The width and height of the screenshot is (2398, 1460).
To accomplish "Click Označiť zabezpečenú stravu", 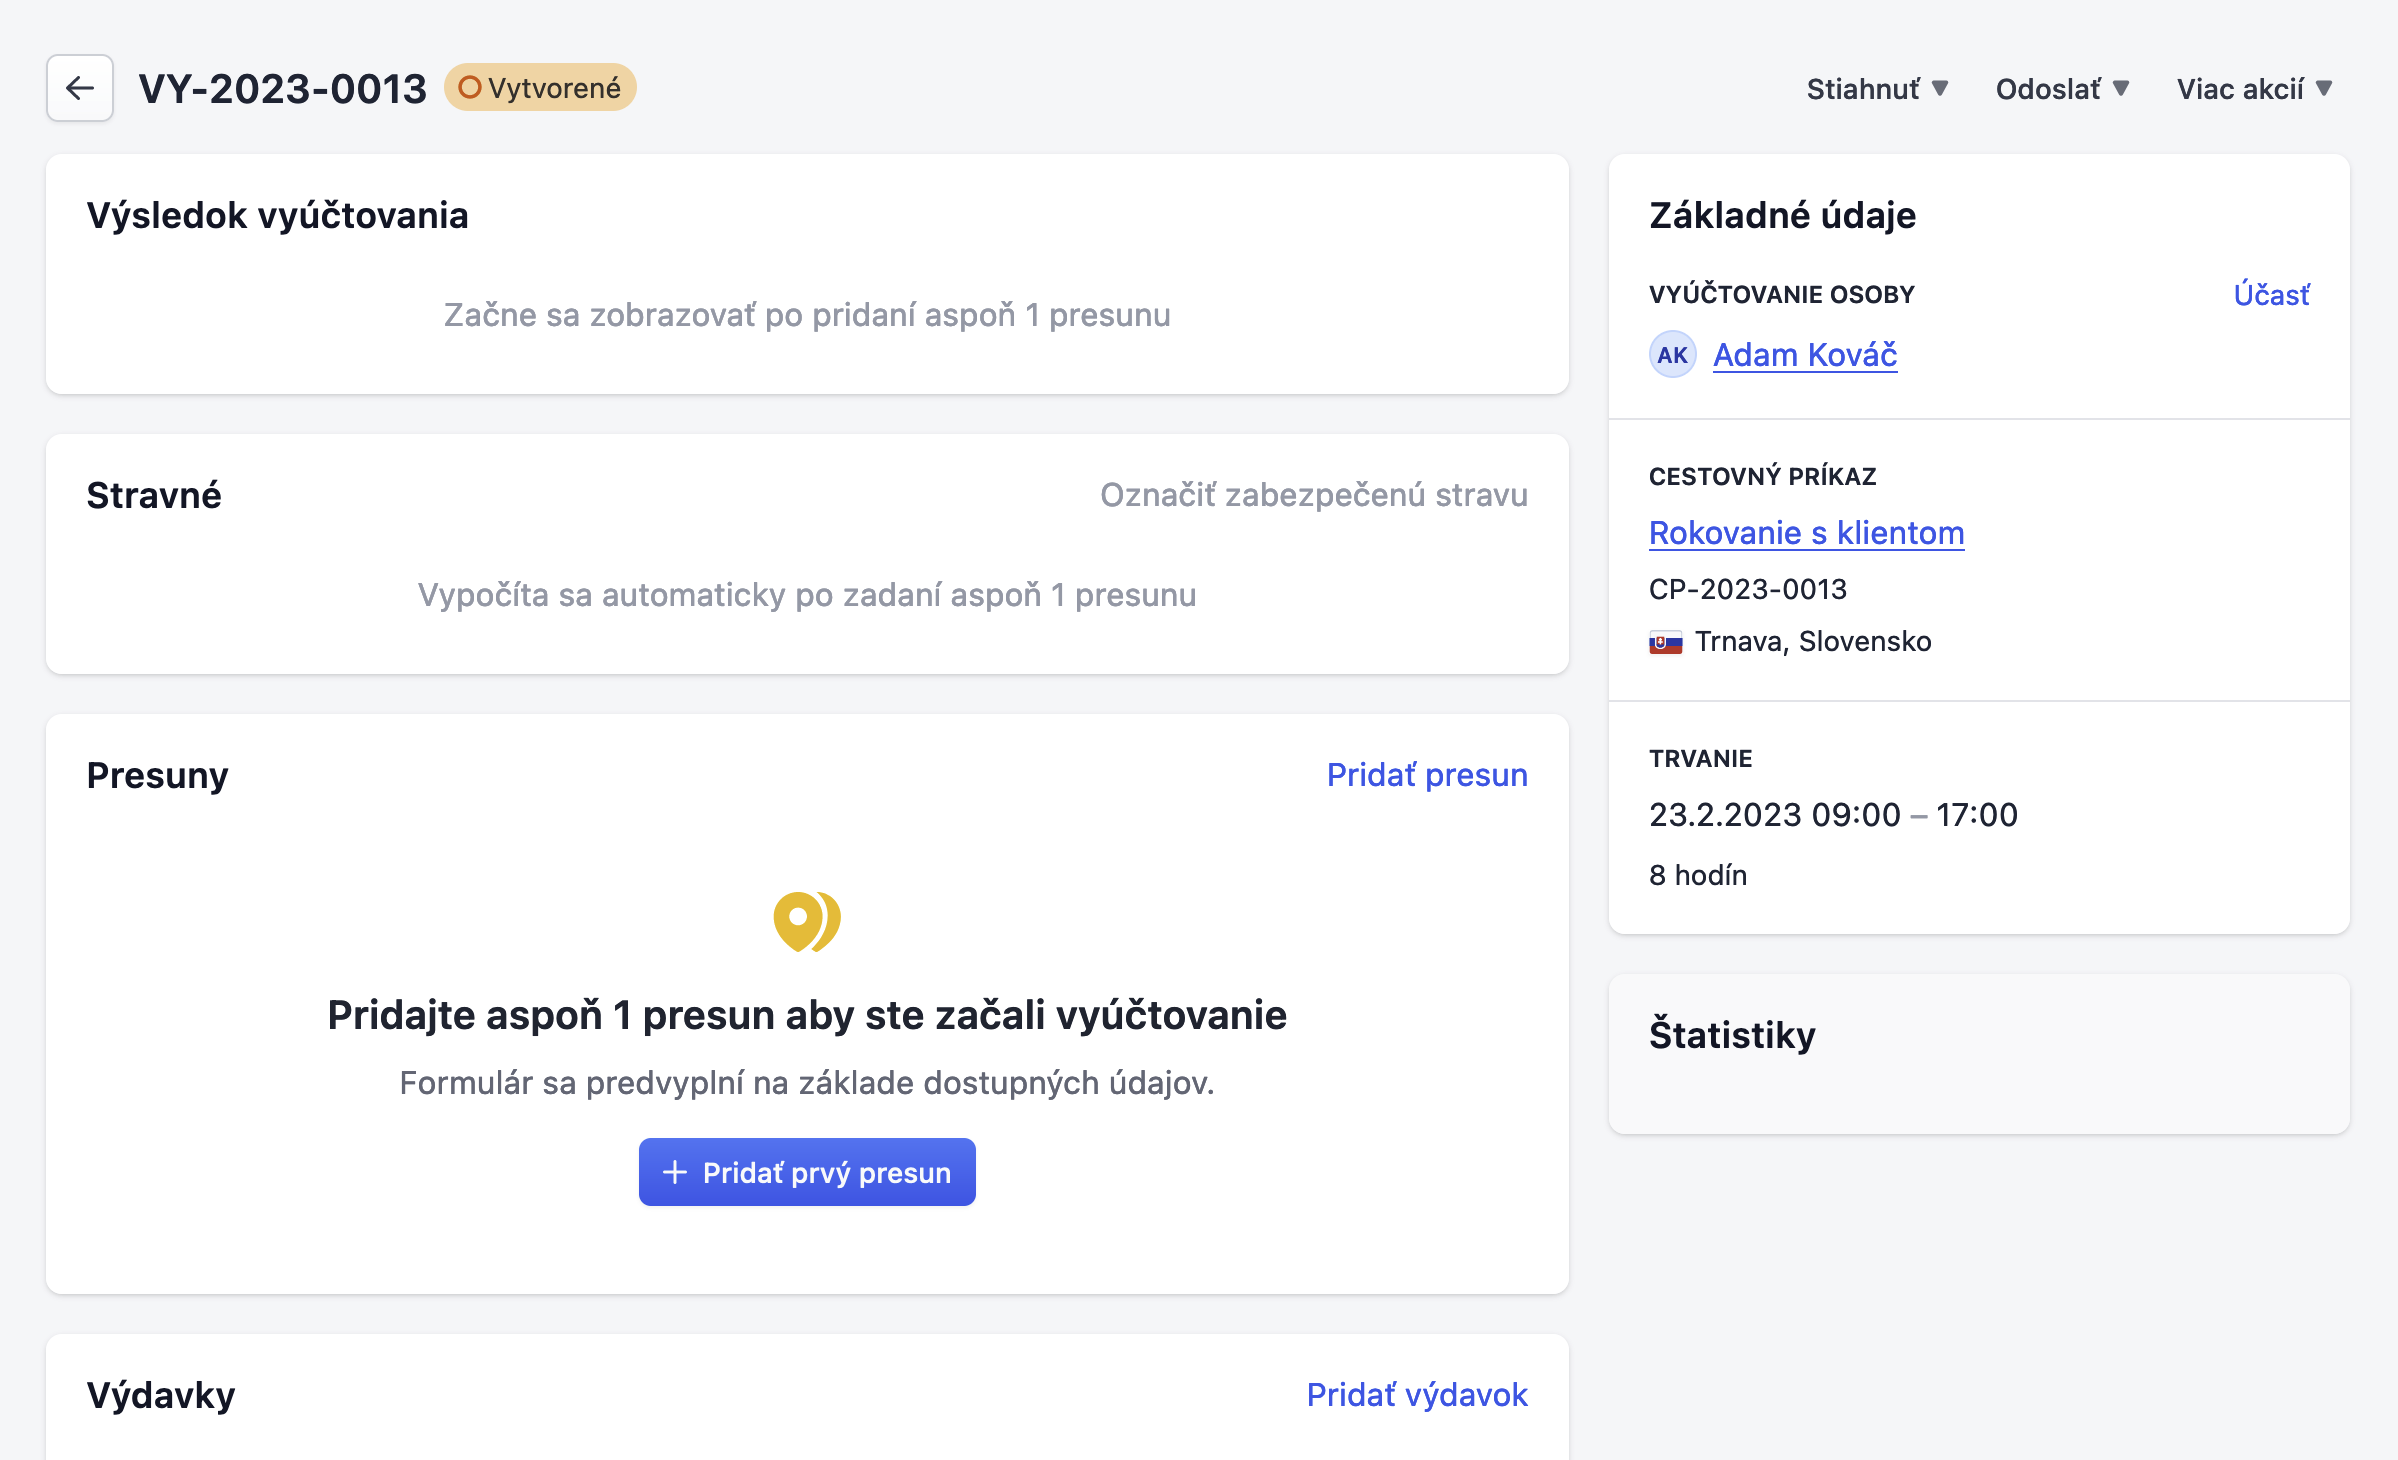I will tap(1313, 495).
